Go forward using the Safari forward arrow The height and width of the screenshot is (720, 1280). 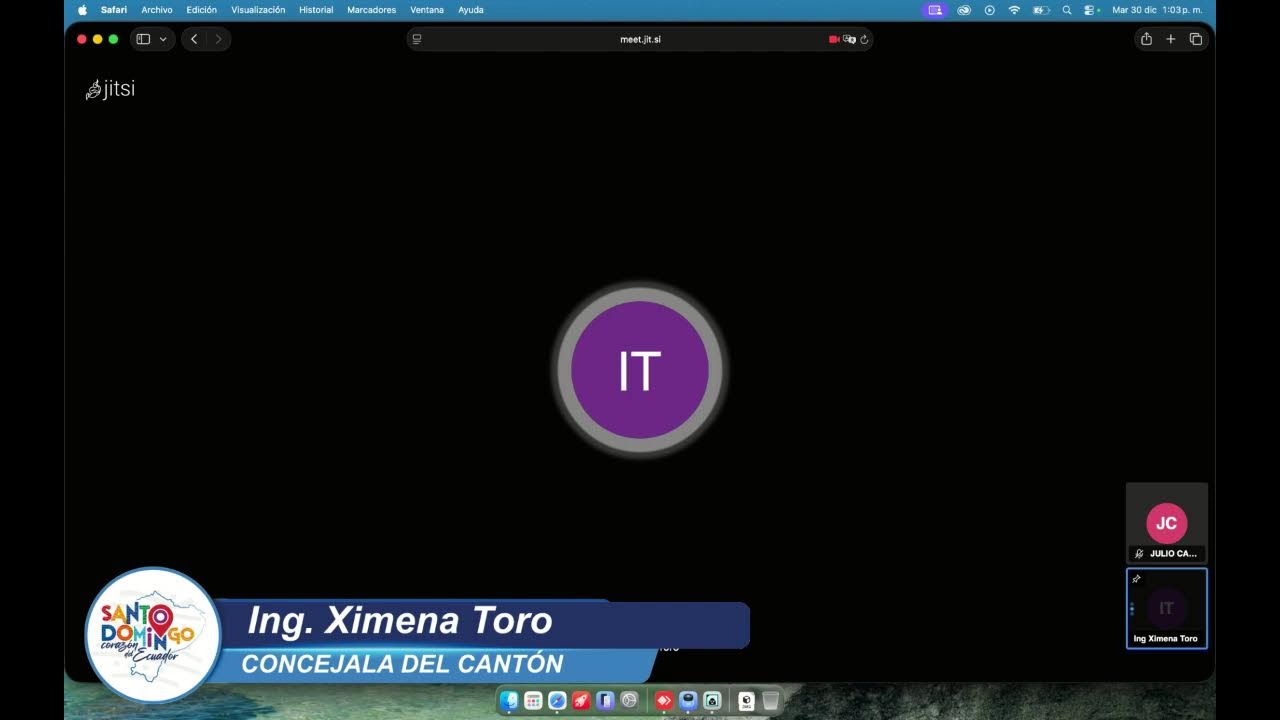tap(218, 39)
